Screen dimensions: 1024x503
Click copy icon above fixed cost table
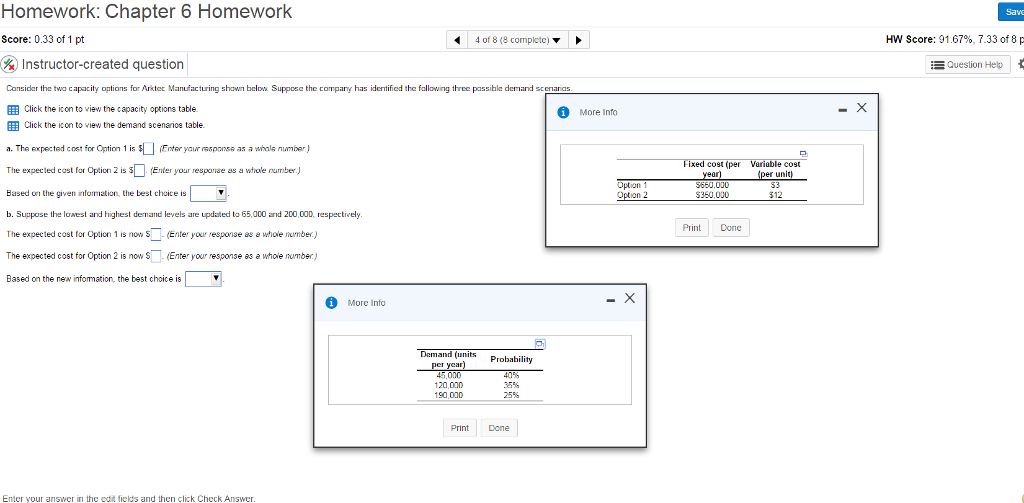click(801, 154)
